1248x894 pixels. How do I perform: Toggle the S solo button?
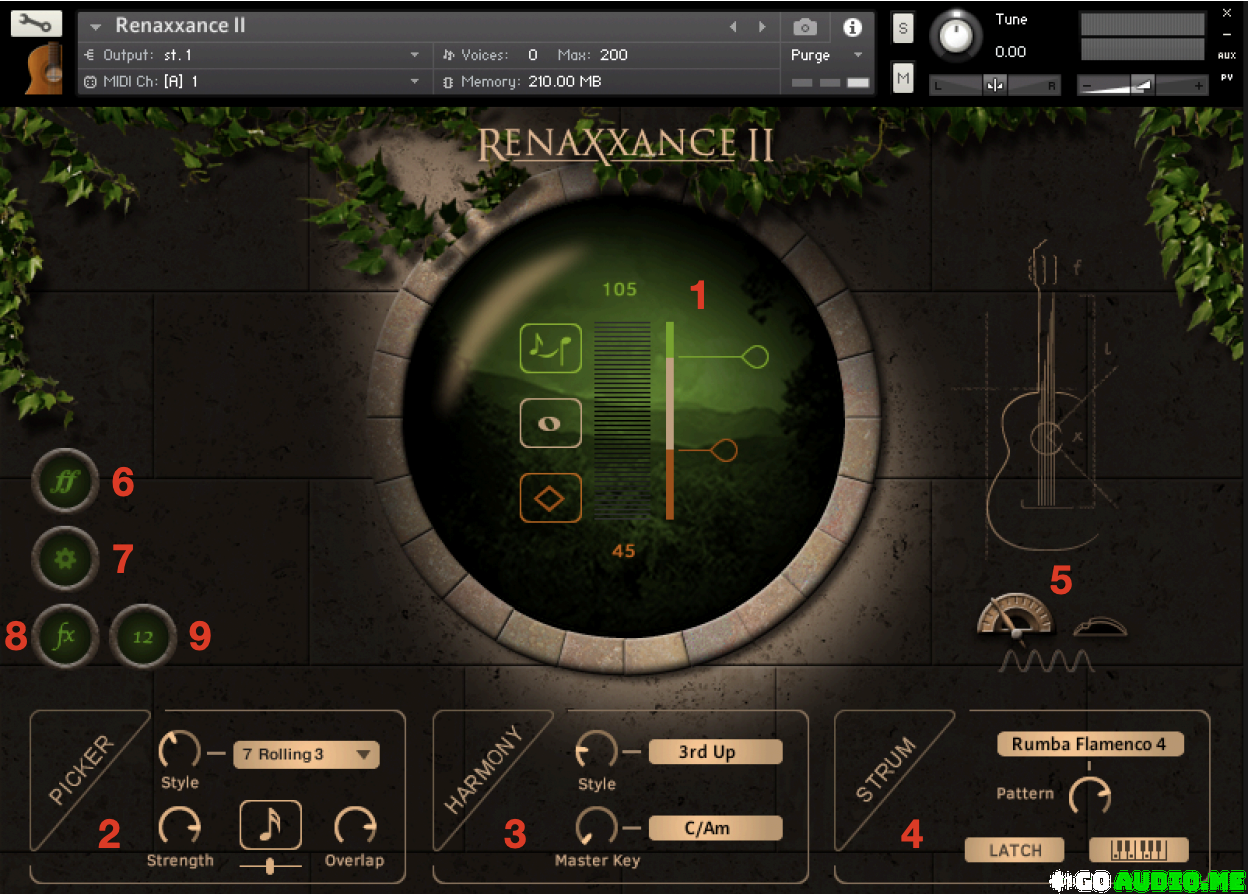(x=903, y=28)
